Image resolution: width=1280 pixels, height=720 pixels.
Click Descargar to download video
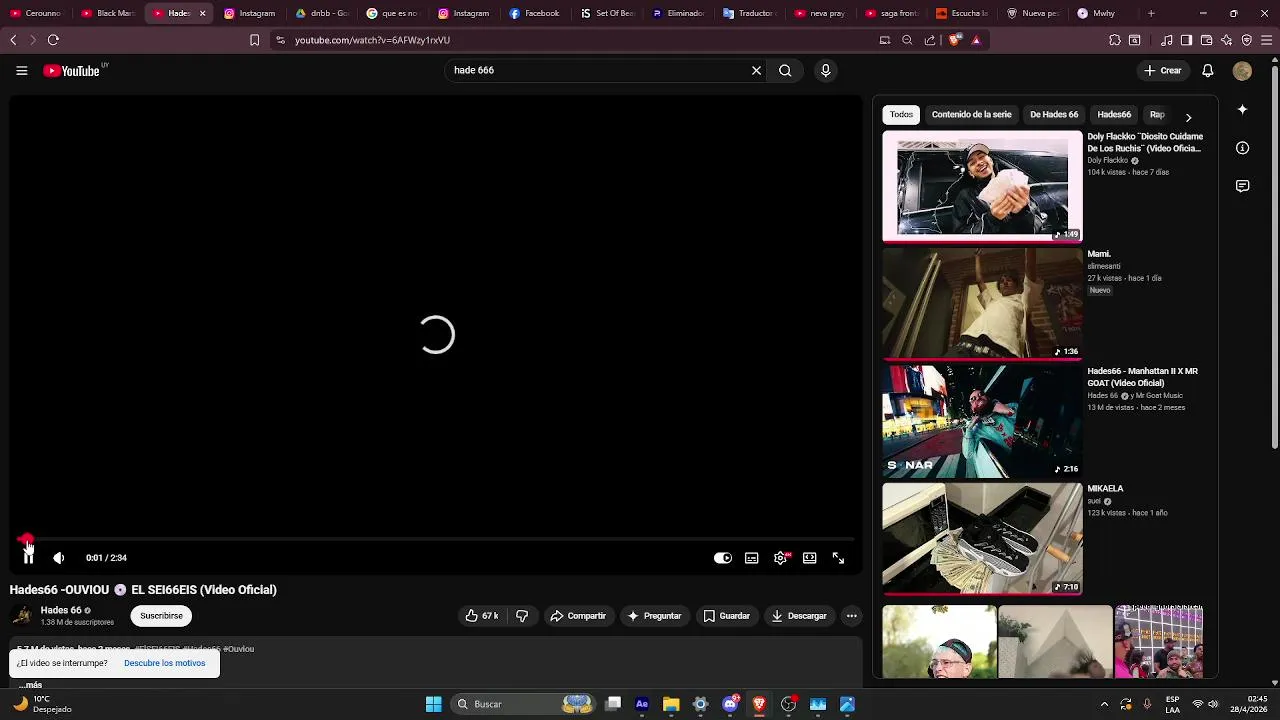(x=799, y=616)
